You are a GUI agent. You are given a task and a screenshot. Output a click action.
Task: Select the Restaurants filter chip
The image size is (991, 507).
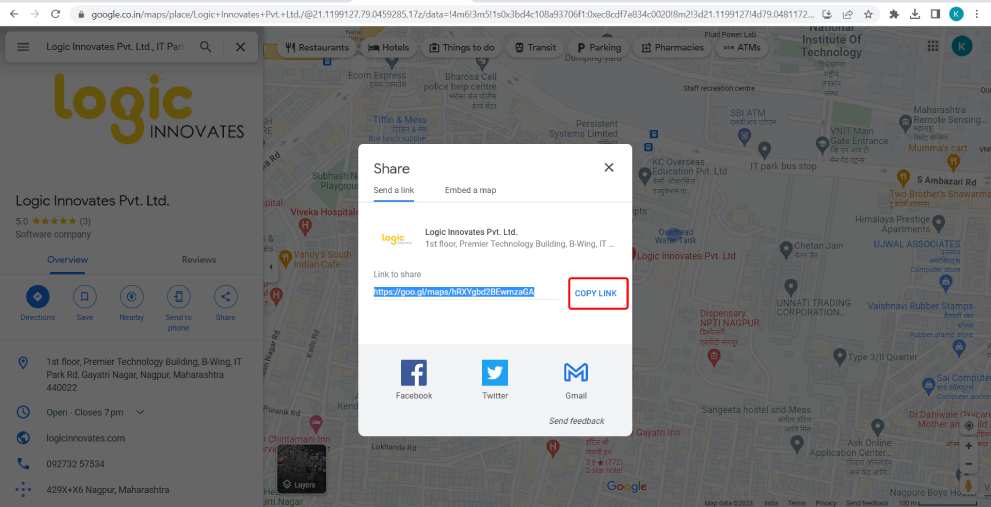click(317, 47)
